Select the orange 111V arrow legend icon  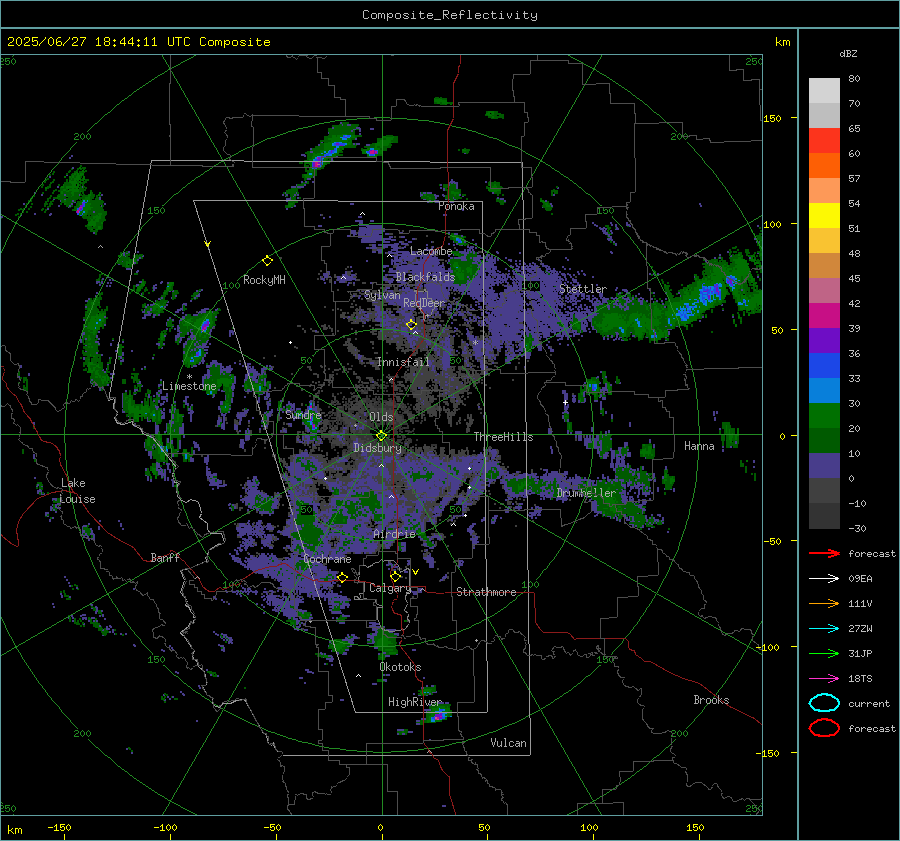point(824,603)
